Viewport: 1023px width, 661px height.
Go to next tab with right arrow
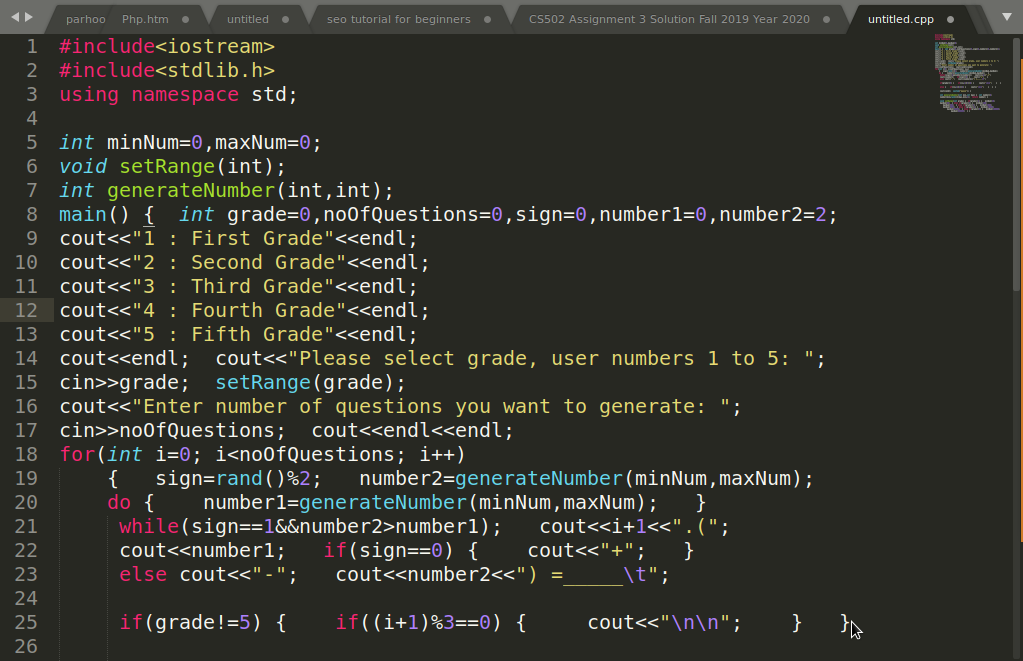29,17
